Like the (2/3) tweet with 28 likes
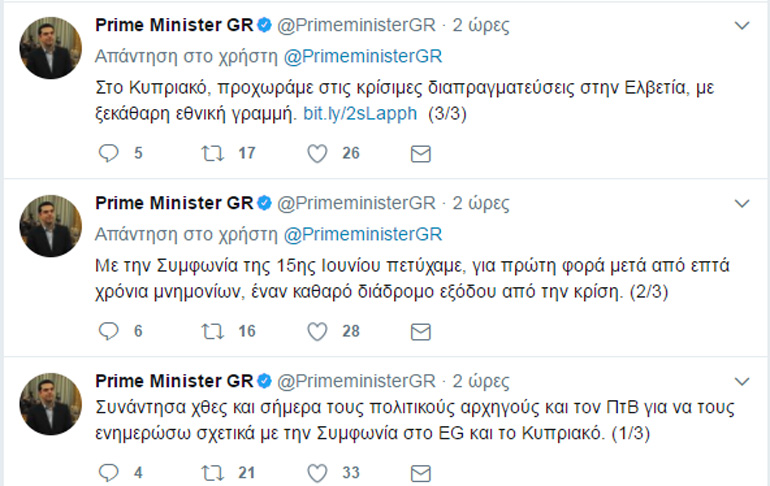The image size is (770, 486). click(317, 331)
